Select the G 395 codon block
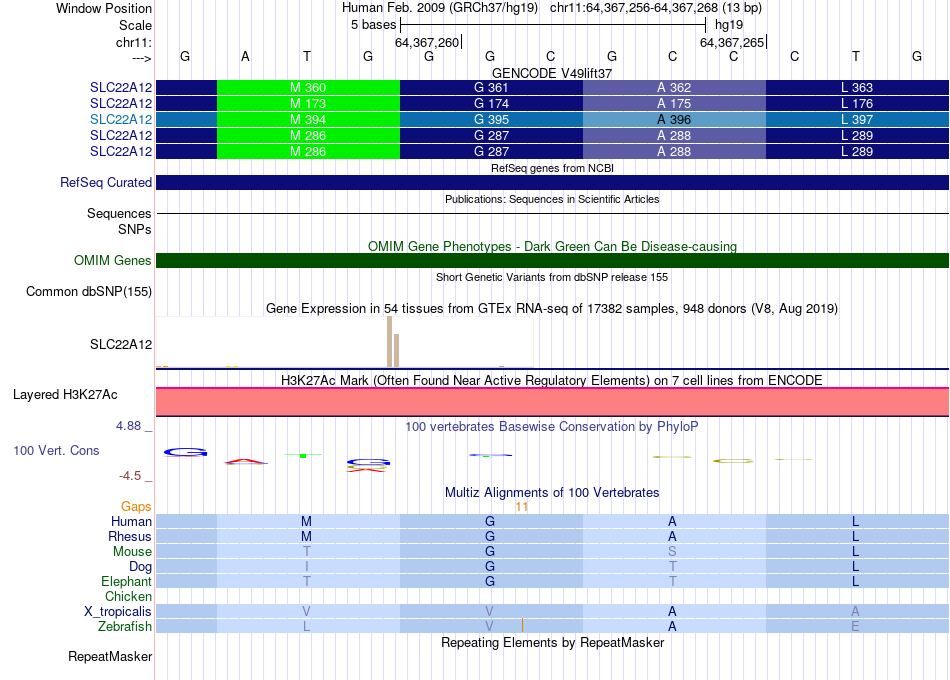The height and width of the screenshot is (680, 950). click(x=491, y=119)
